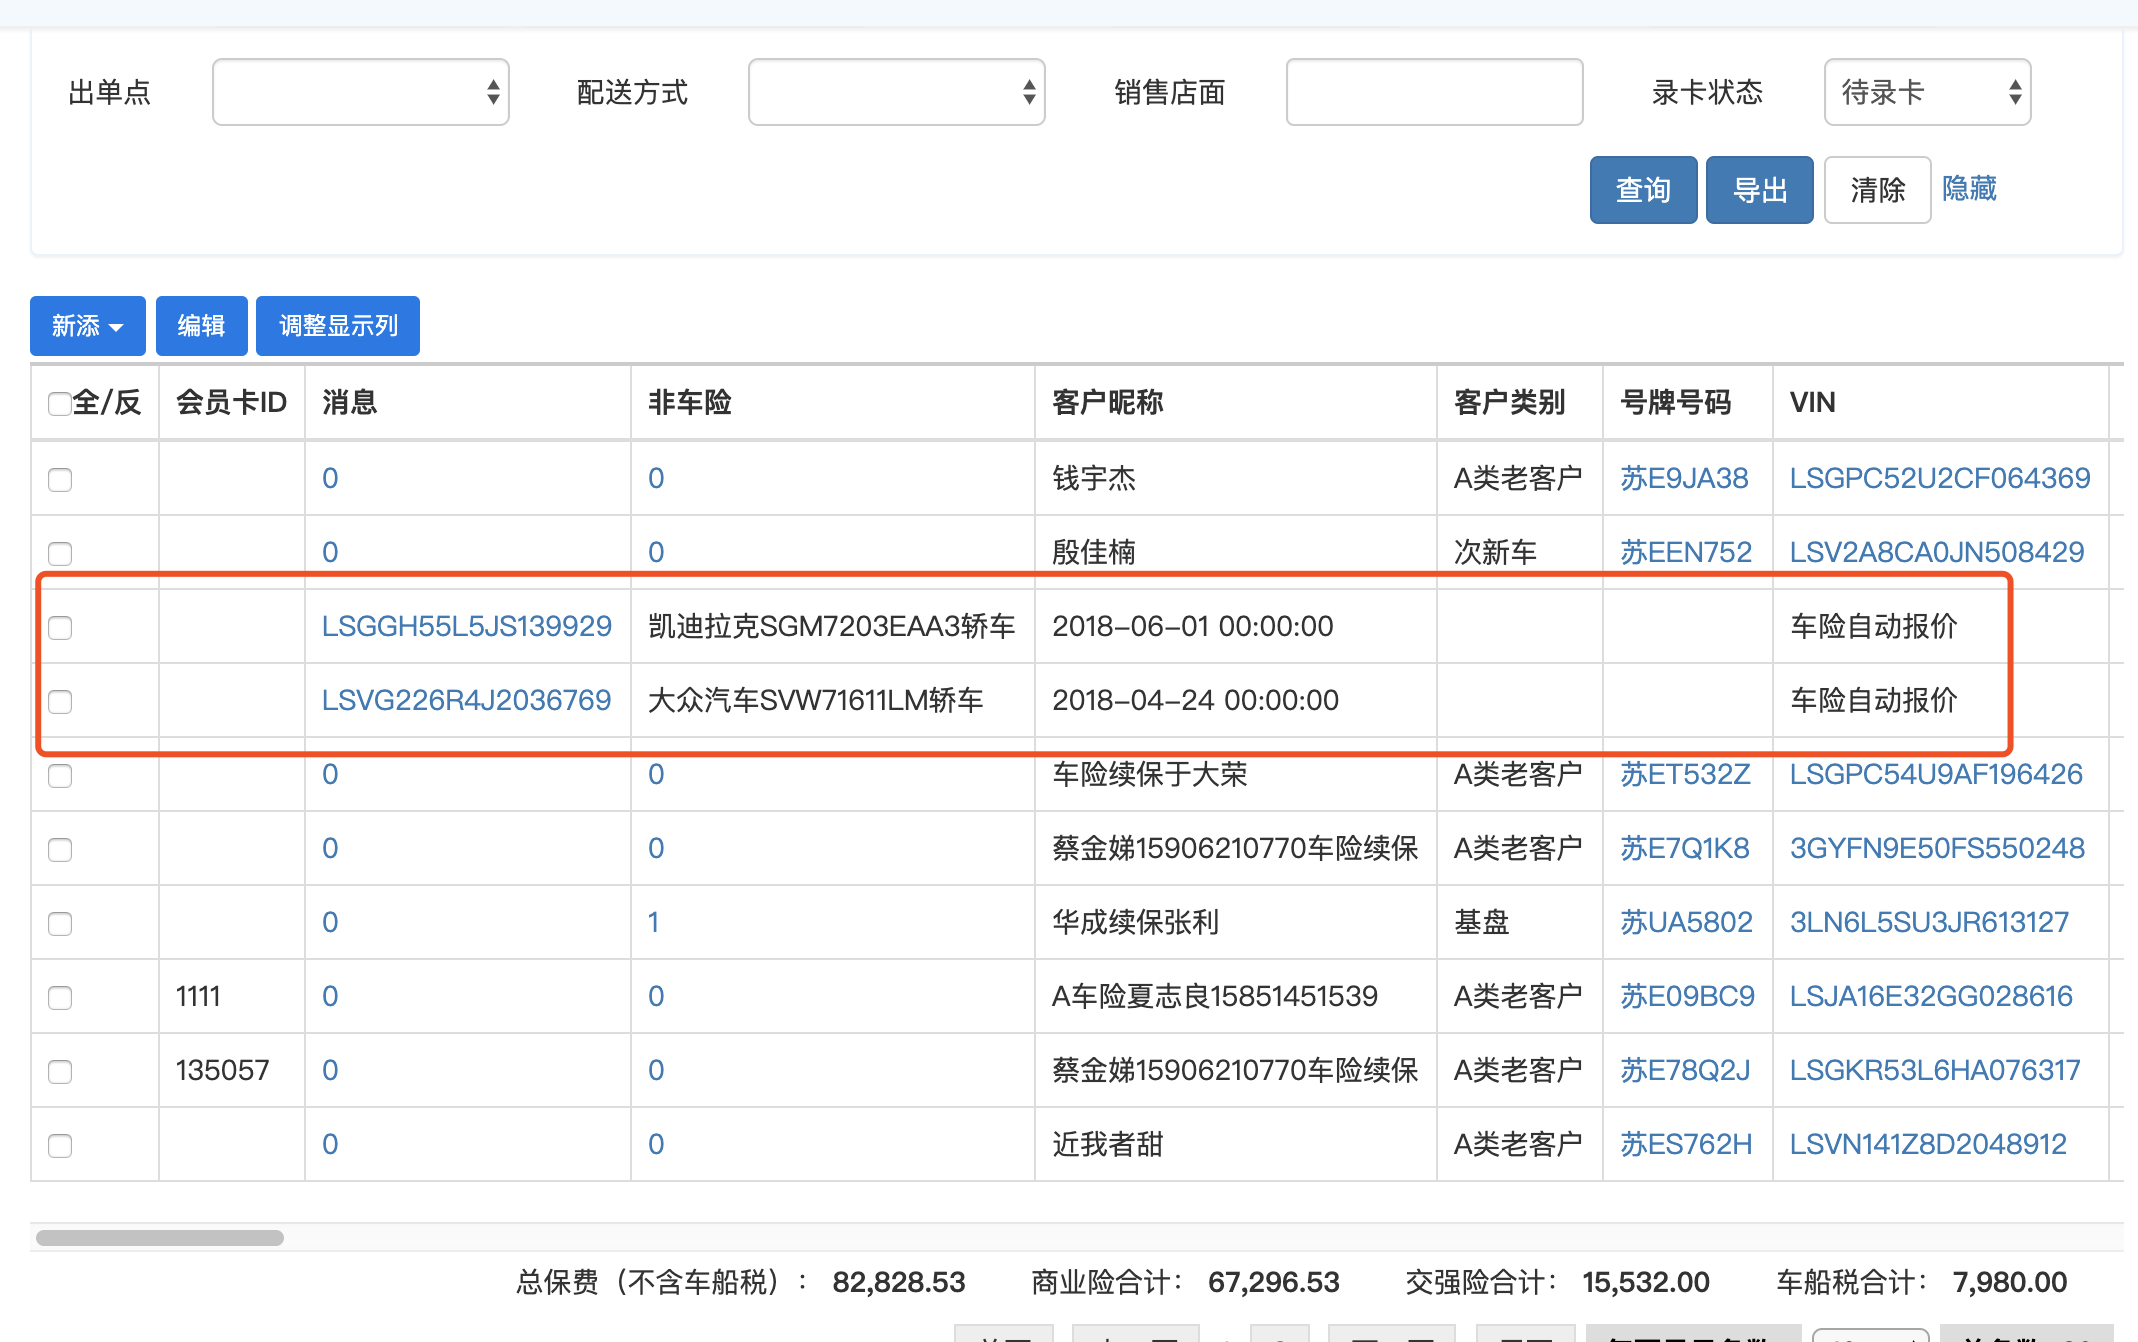
Task: Open the 录卡状态 dropdown showing 待录卡
Action: pos(1926,92)
